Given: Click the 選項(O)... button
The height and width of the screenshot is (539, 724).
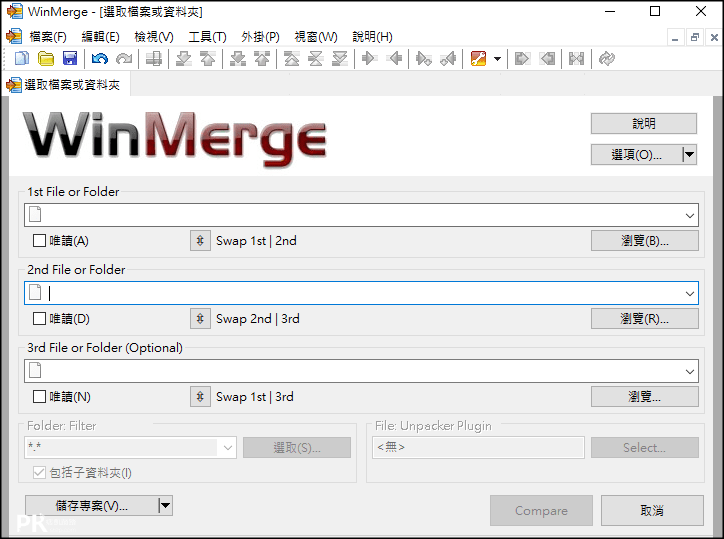Looking at the screenshot, I should click(x=636, y=155).
